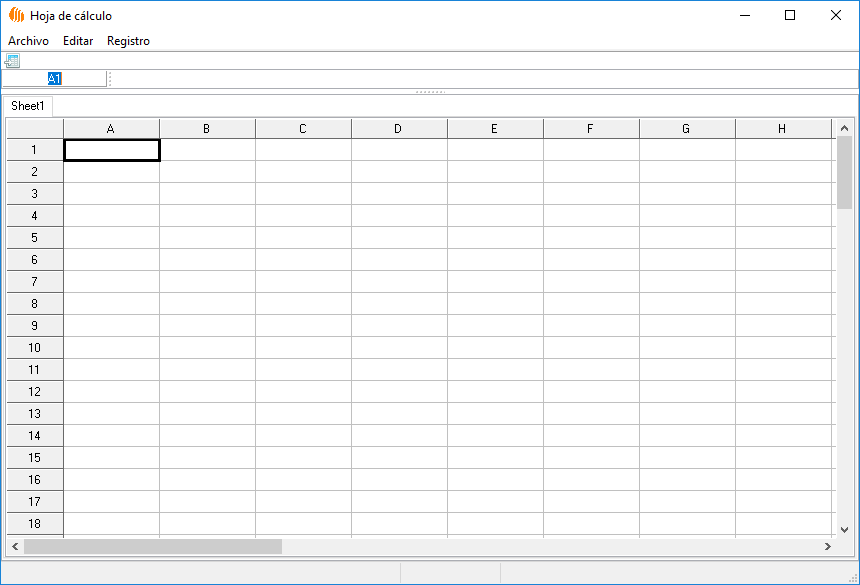Click the vertical scrollbar down arrow
Image resolution: width=860 pixels, height=585 pixels.
pyautogui.click(x=844, y=529)
